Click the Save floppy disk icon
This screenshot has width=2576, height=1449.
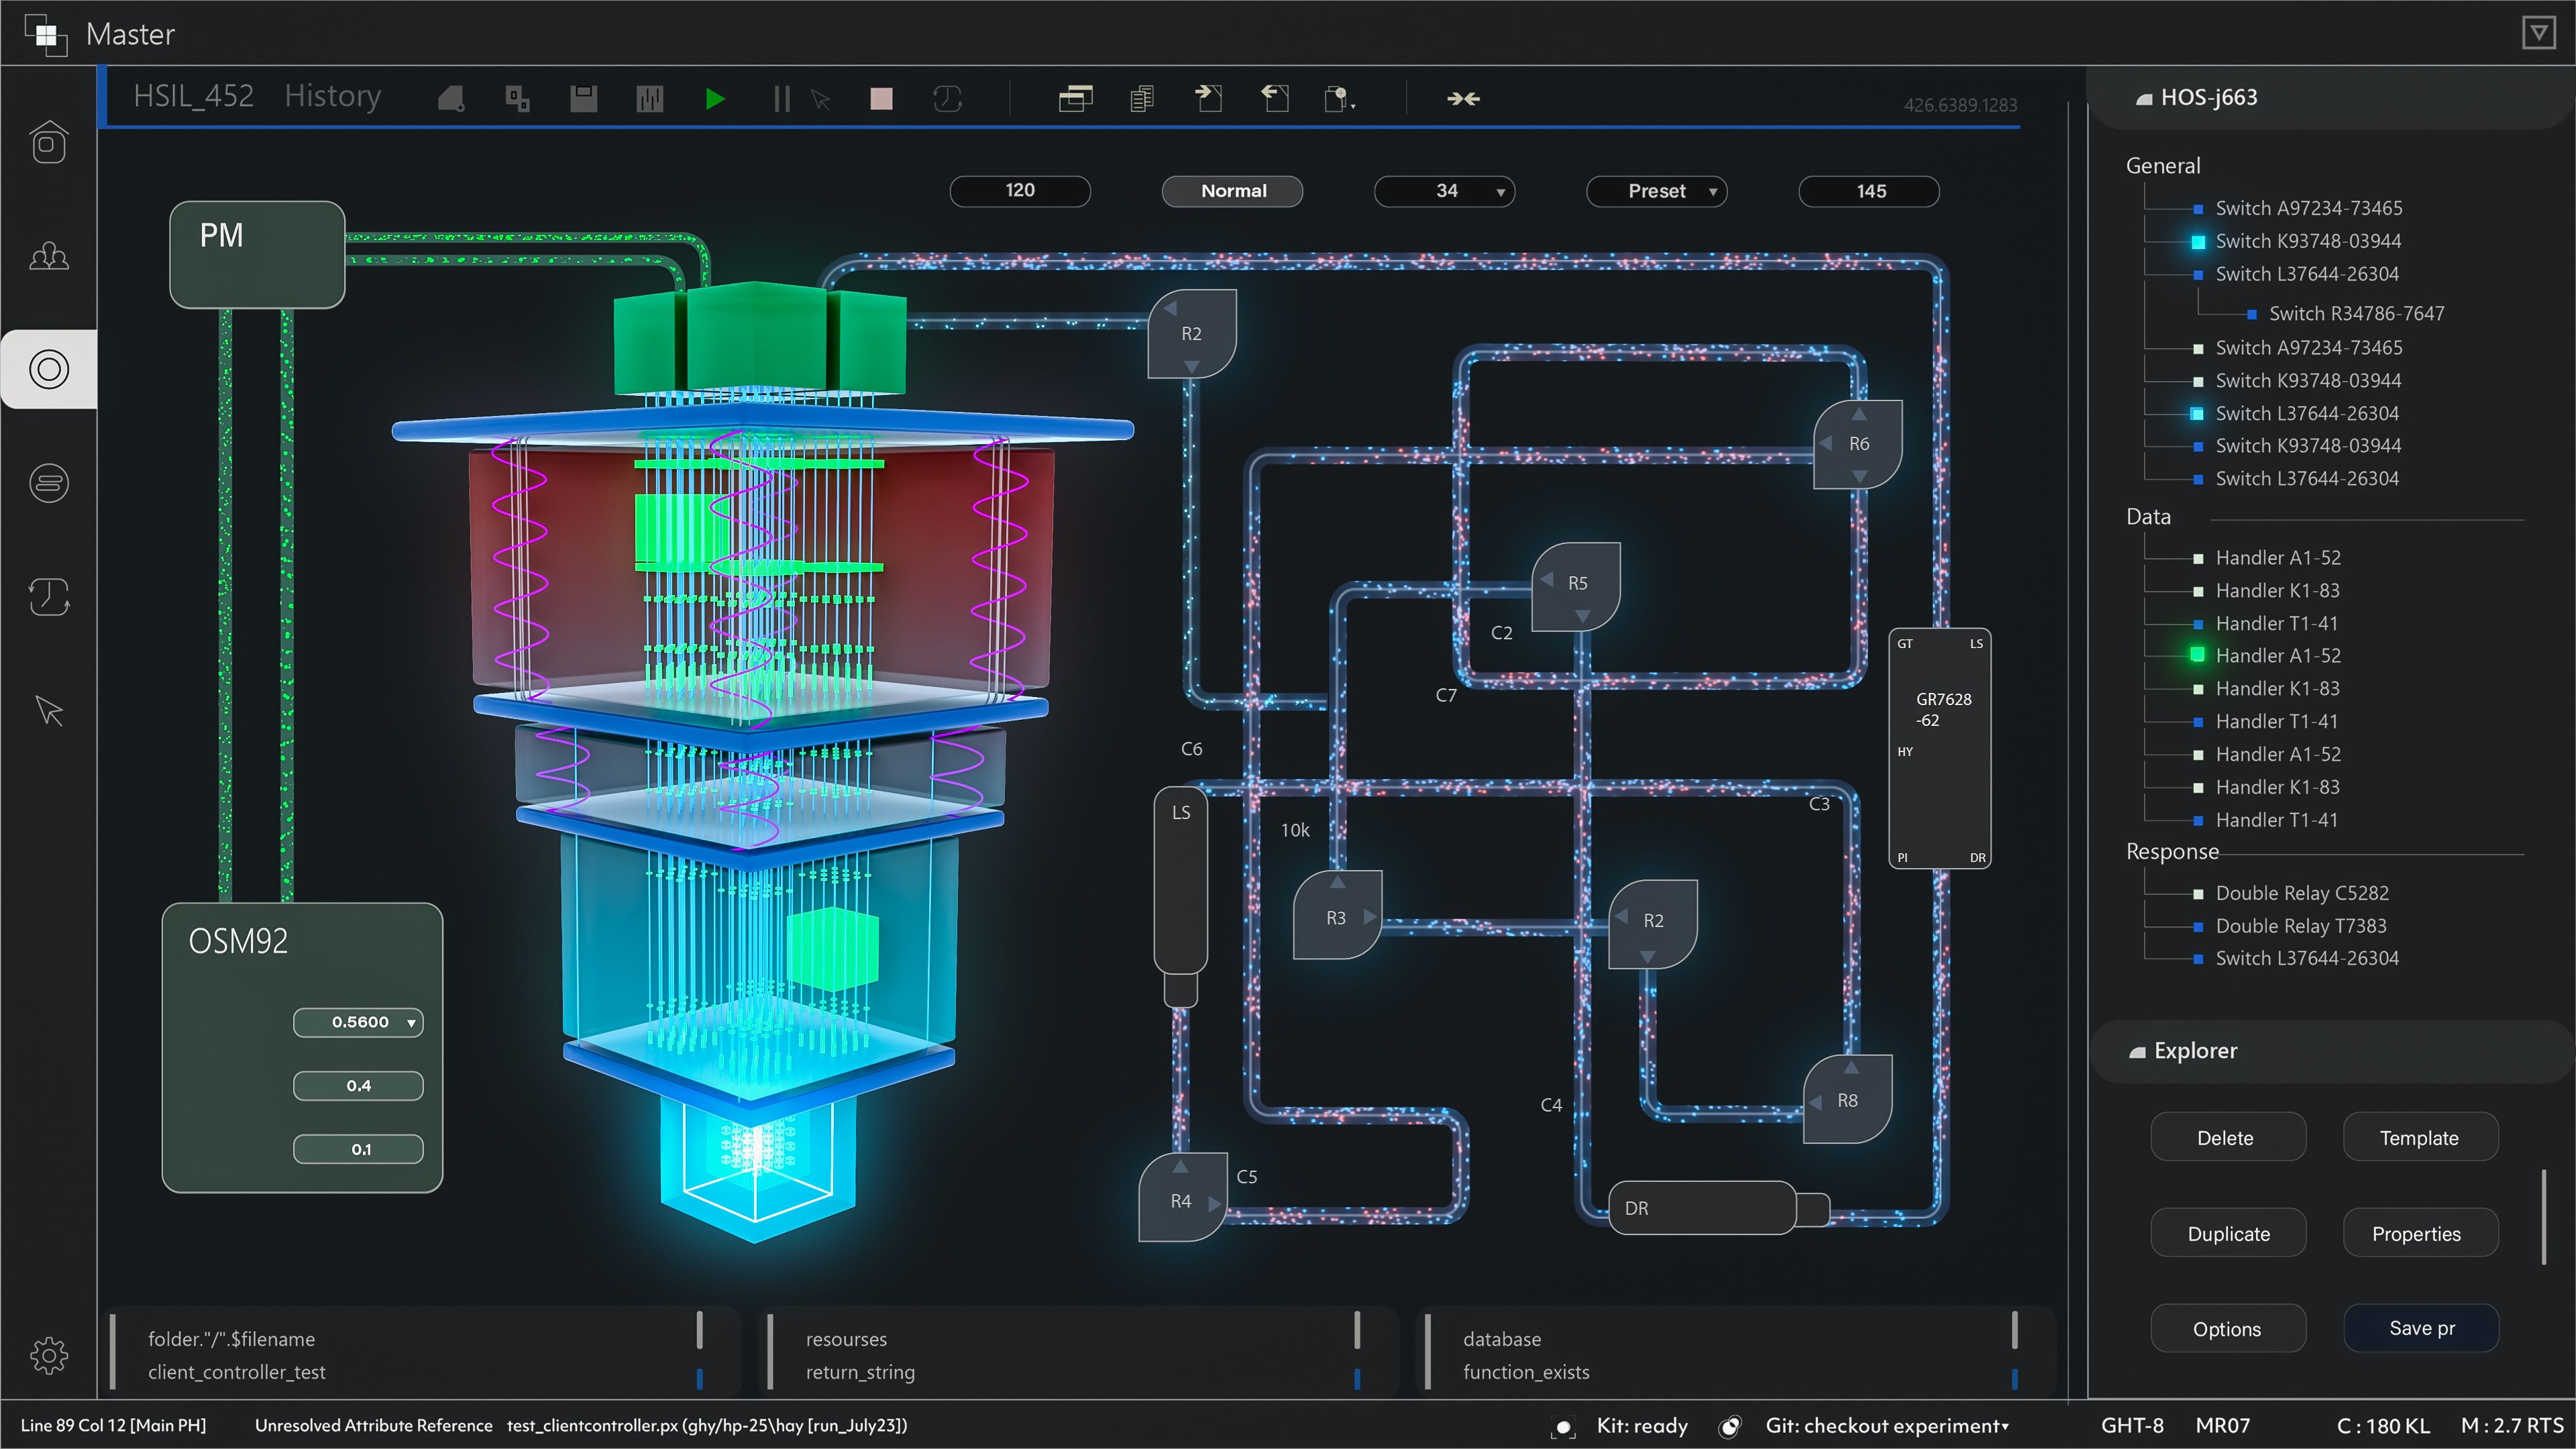[583, 98]
